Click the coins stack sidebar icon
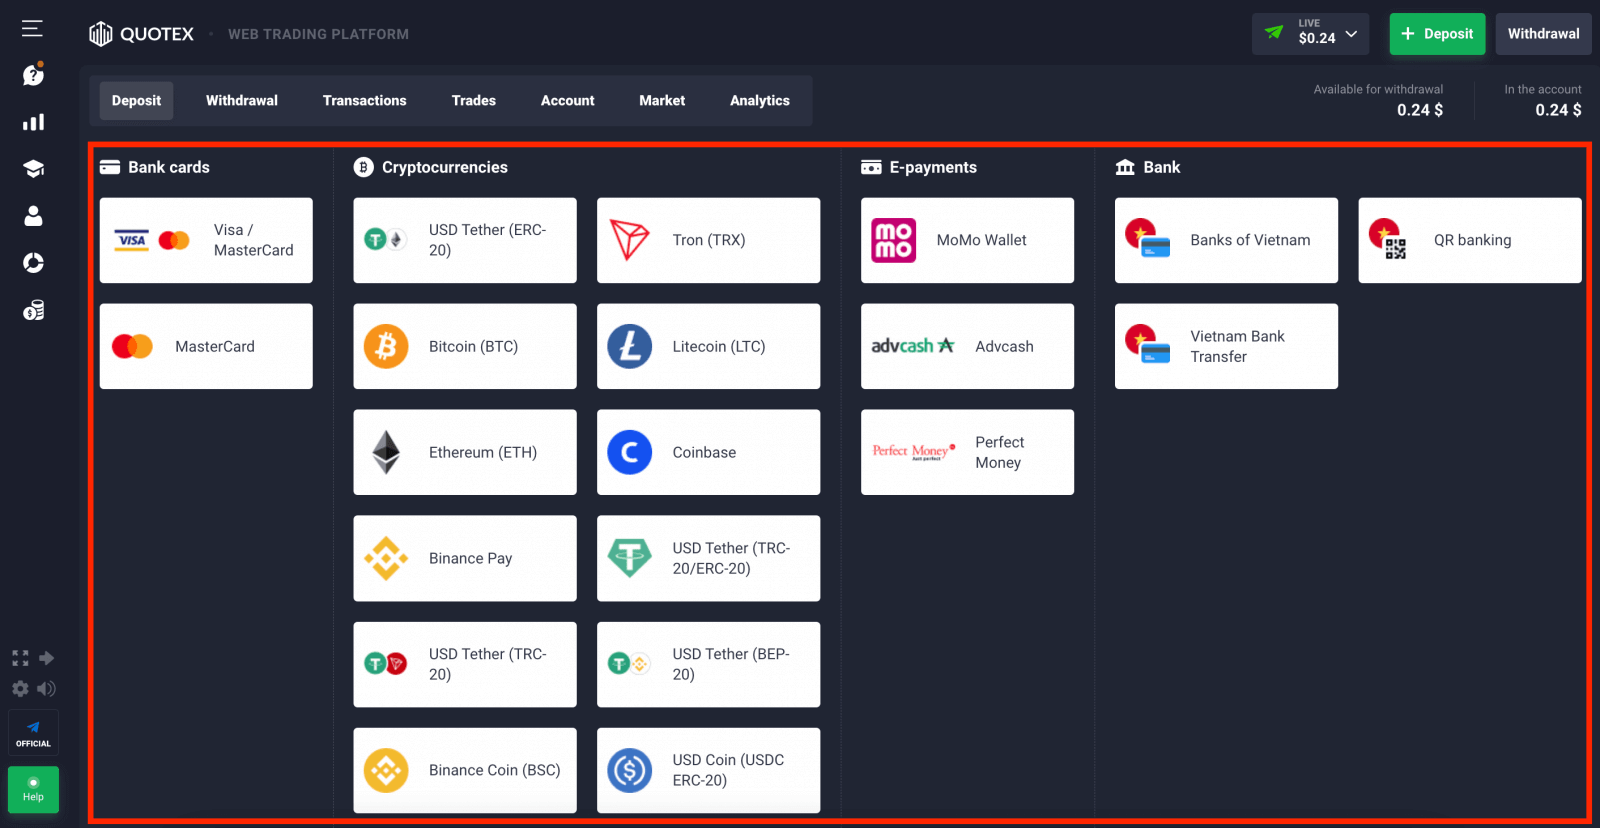The height and width of the screenshot is (828, 1600). coord(33,311)
